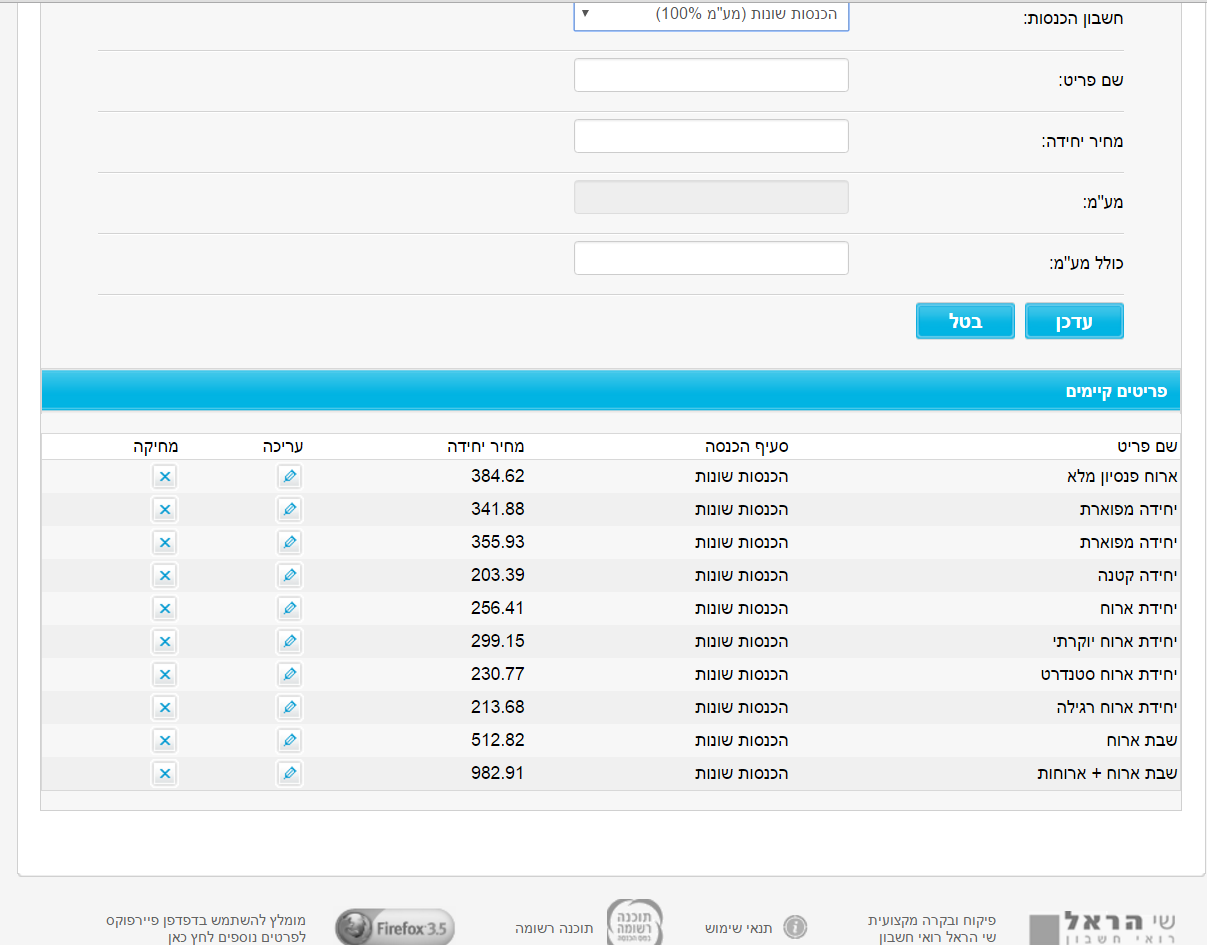1207x945 pixels.
Task: Select the price value 299.15
Action: [498, 642]
